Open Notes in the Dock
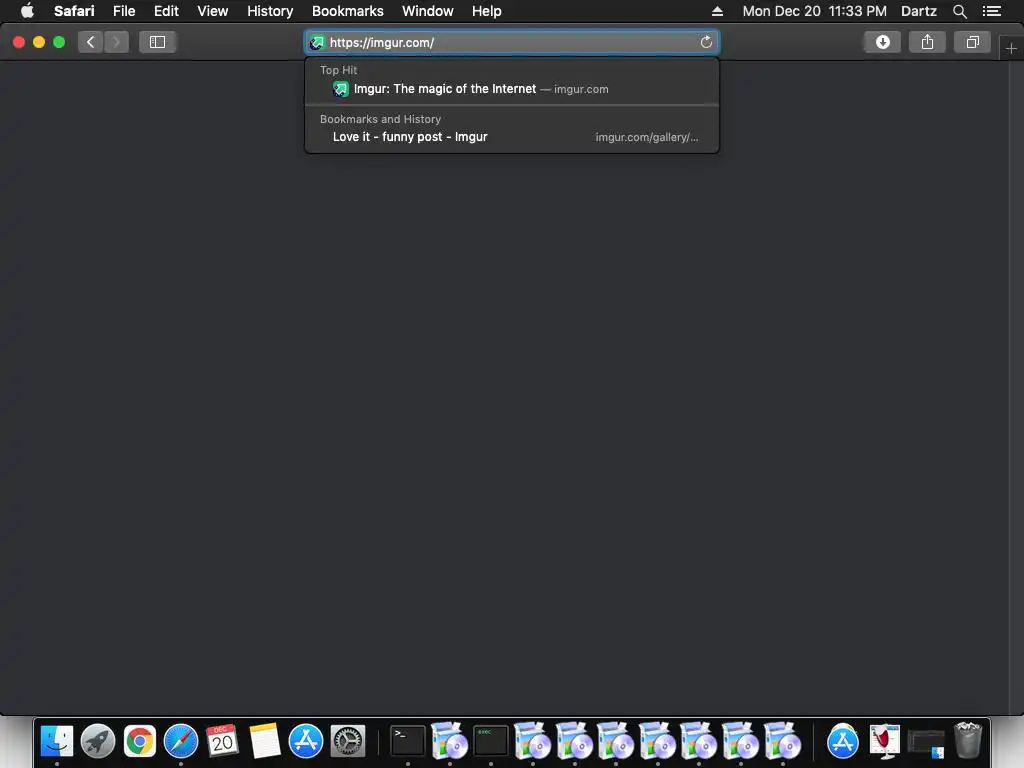This screenshot has width=1024, height=768. click(x=264, y=741)
